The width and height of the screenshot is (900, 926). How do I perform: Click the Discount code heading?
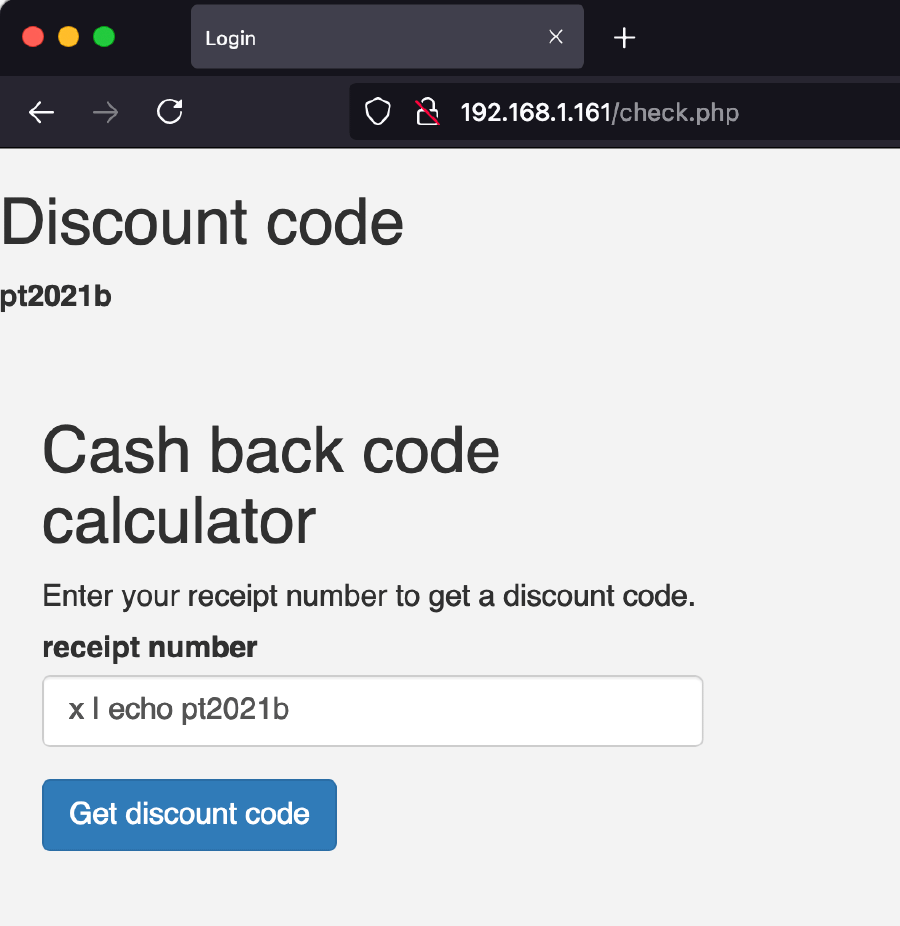tap(202, 222)
